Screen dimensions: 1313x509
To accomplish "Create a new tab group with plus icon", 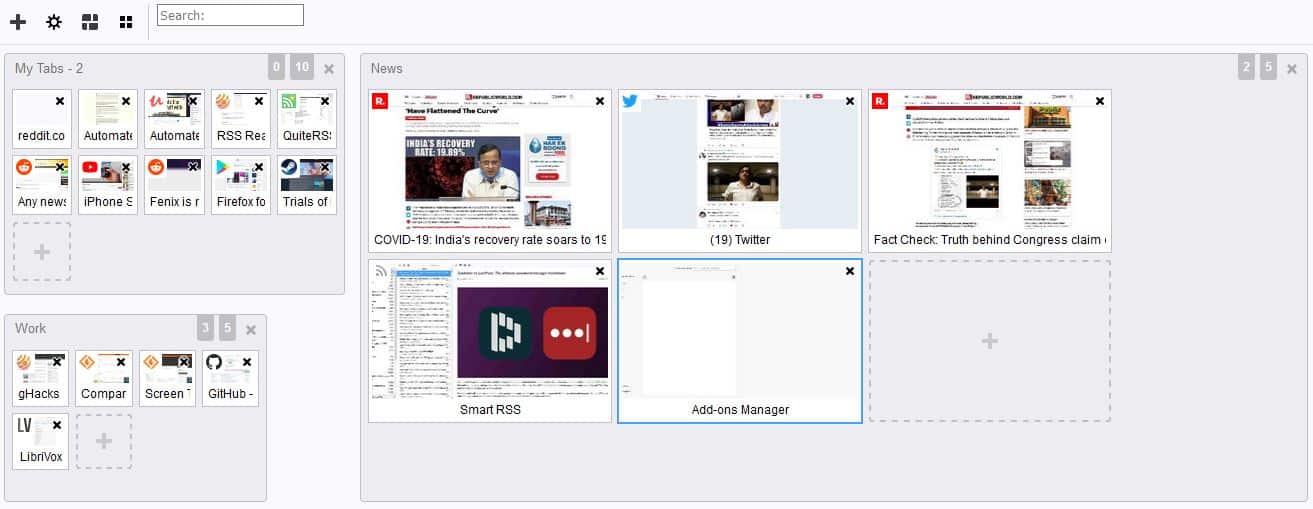I will click(17, 21).
